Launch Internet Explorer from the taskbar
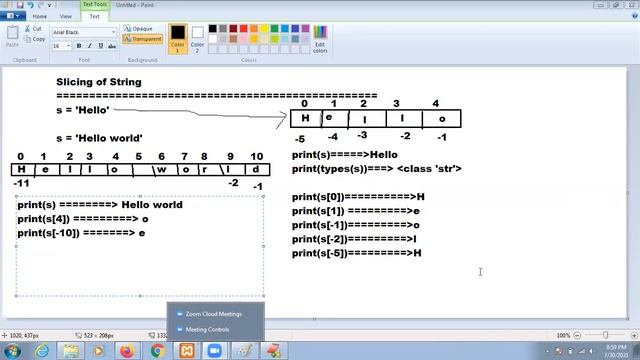 42,351
